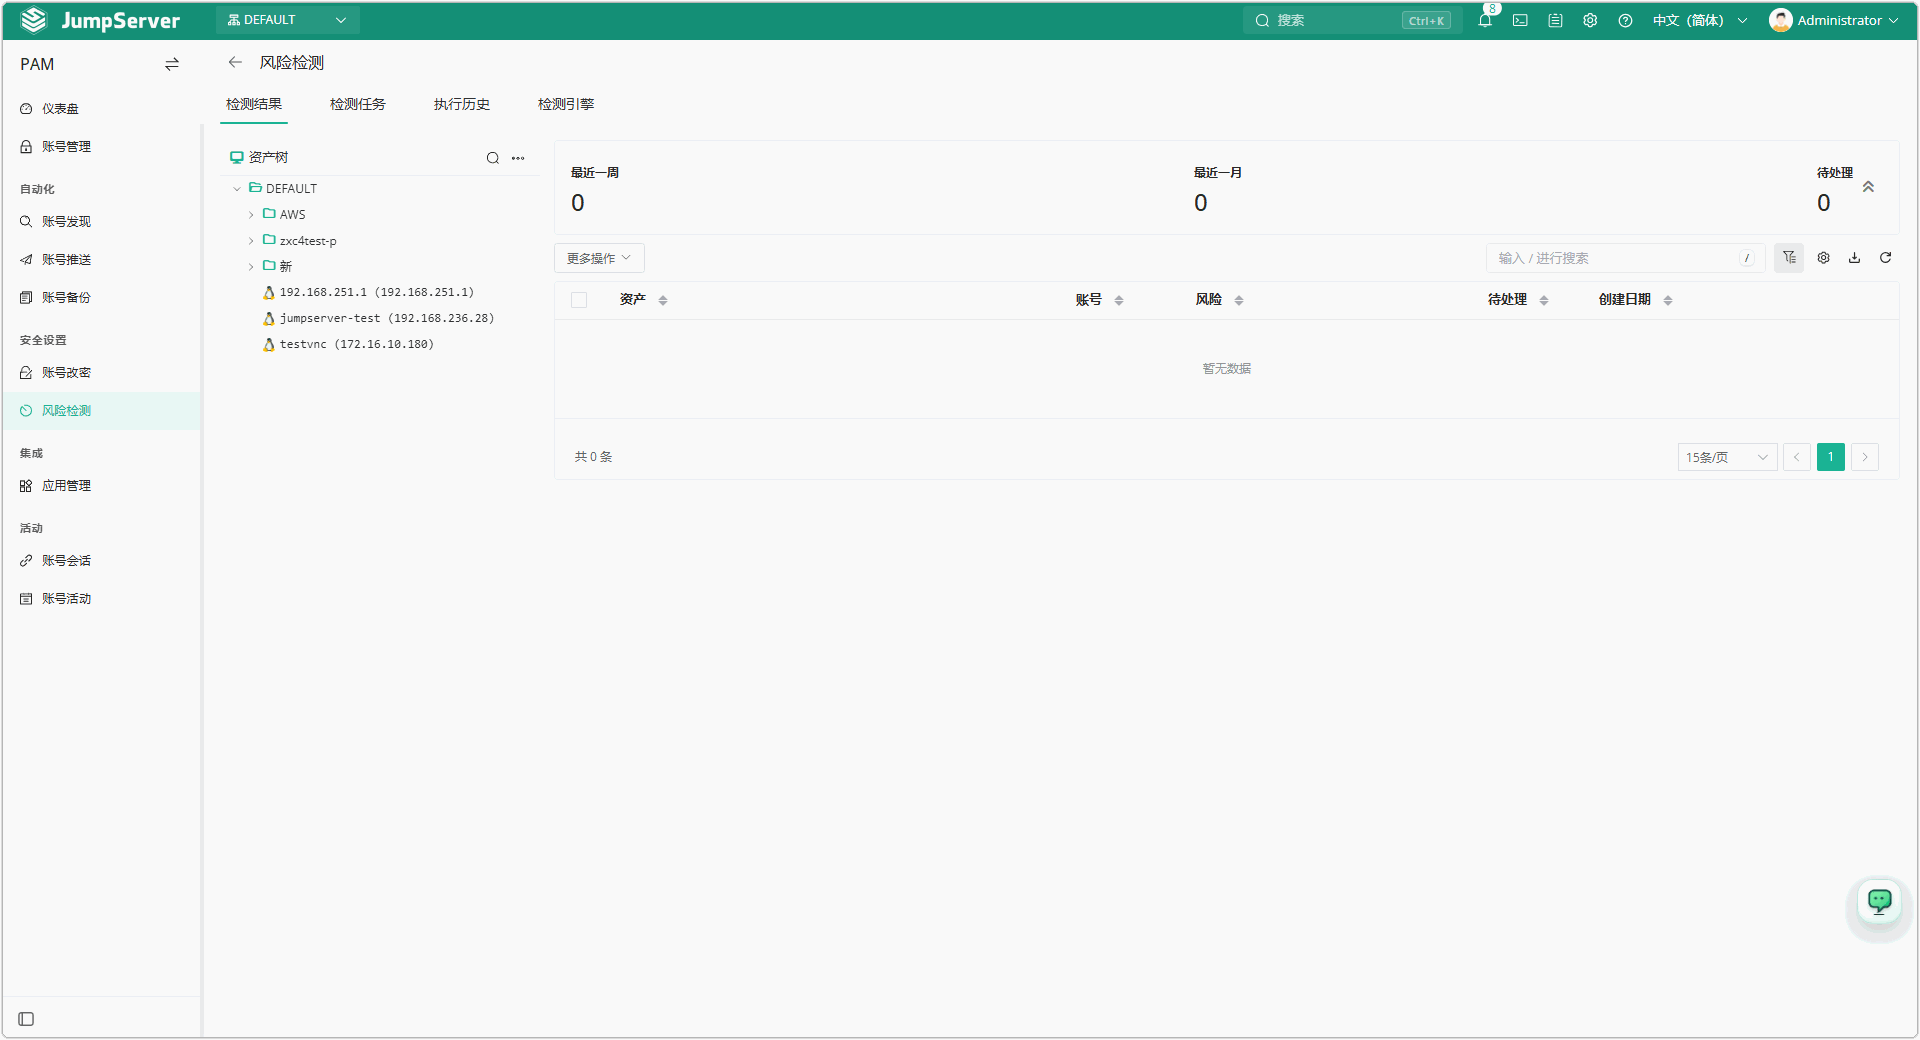
Task: Select the 检测结果 tab
Action: [254, 104]
